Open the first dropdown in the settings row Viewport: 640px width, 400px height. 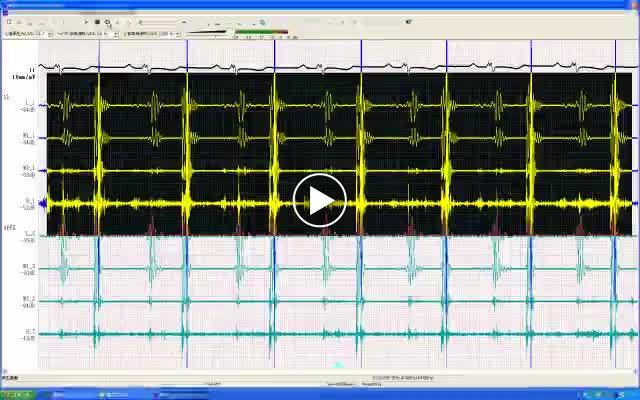pyautogui.click(x=50, y=33)
